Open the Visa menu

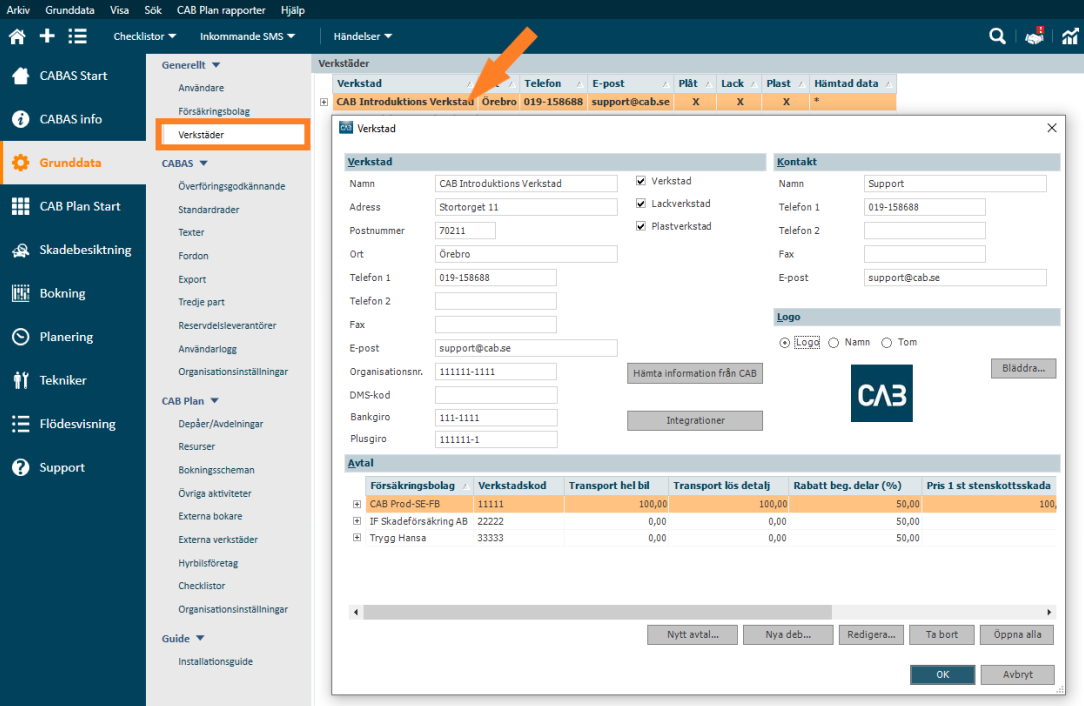coord(119,10)
